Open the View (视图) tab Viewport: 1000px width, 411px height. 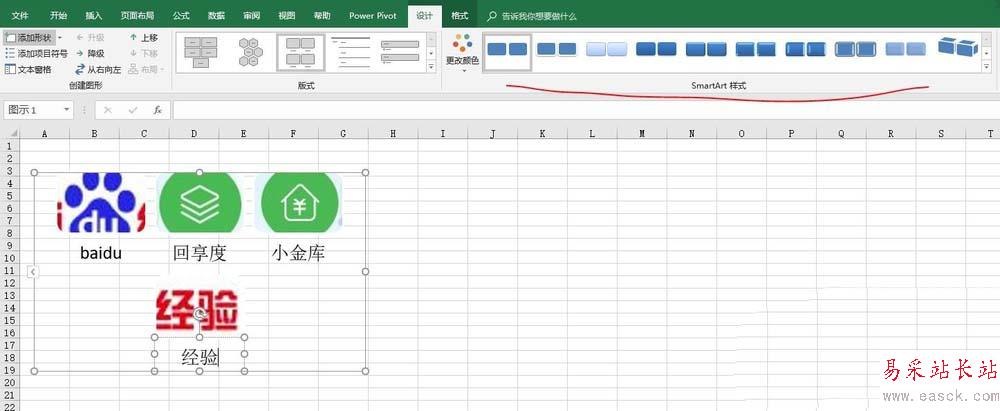tap(286, 16)
